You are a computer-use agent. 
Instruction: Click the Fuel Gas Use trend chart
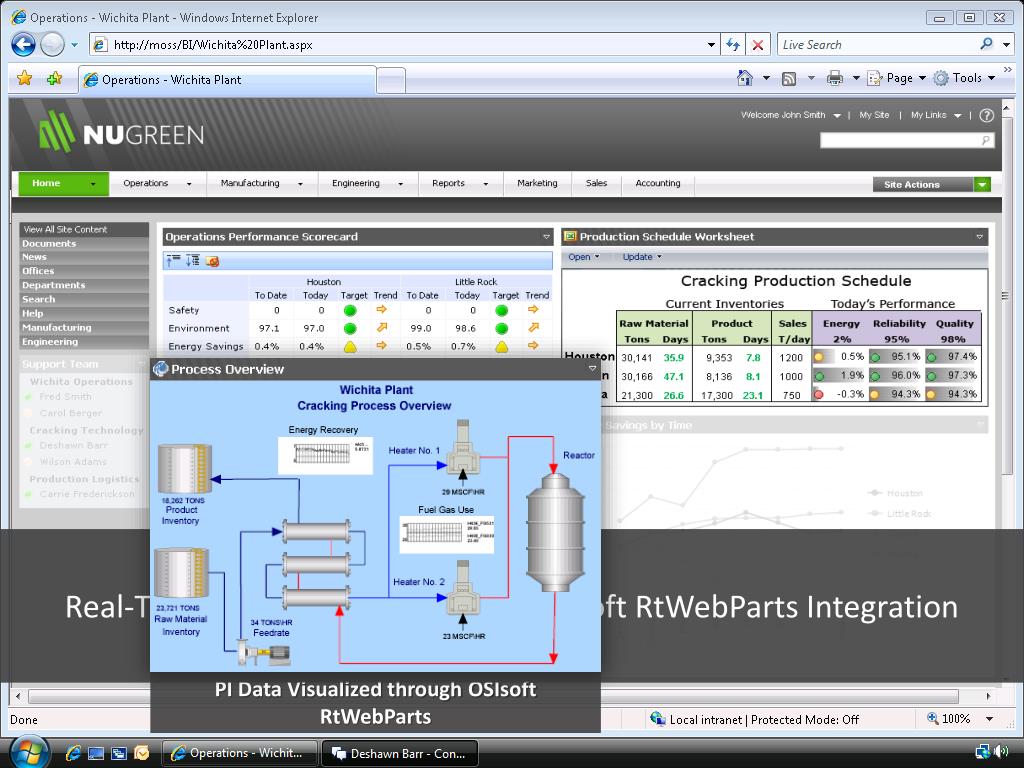coord(447,534)
